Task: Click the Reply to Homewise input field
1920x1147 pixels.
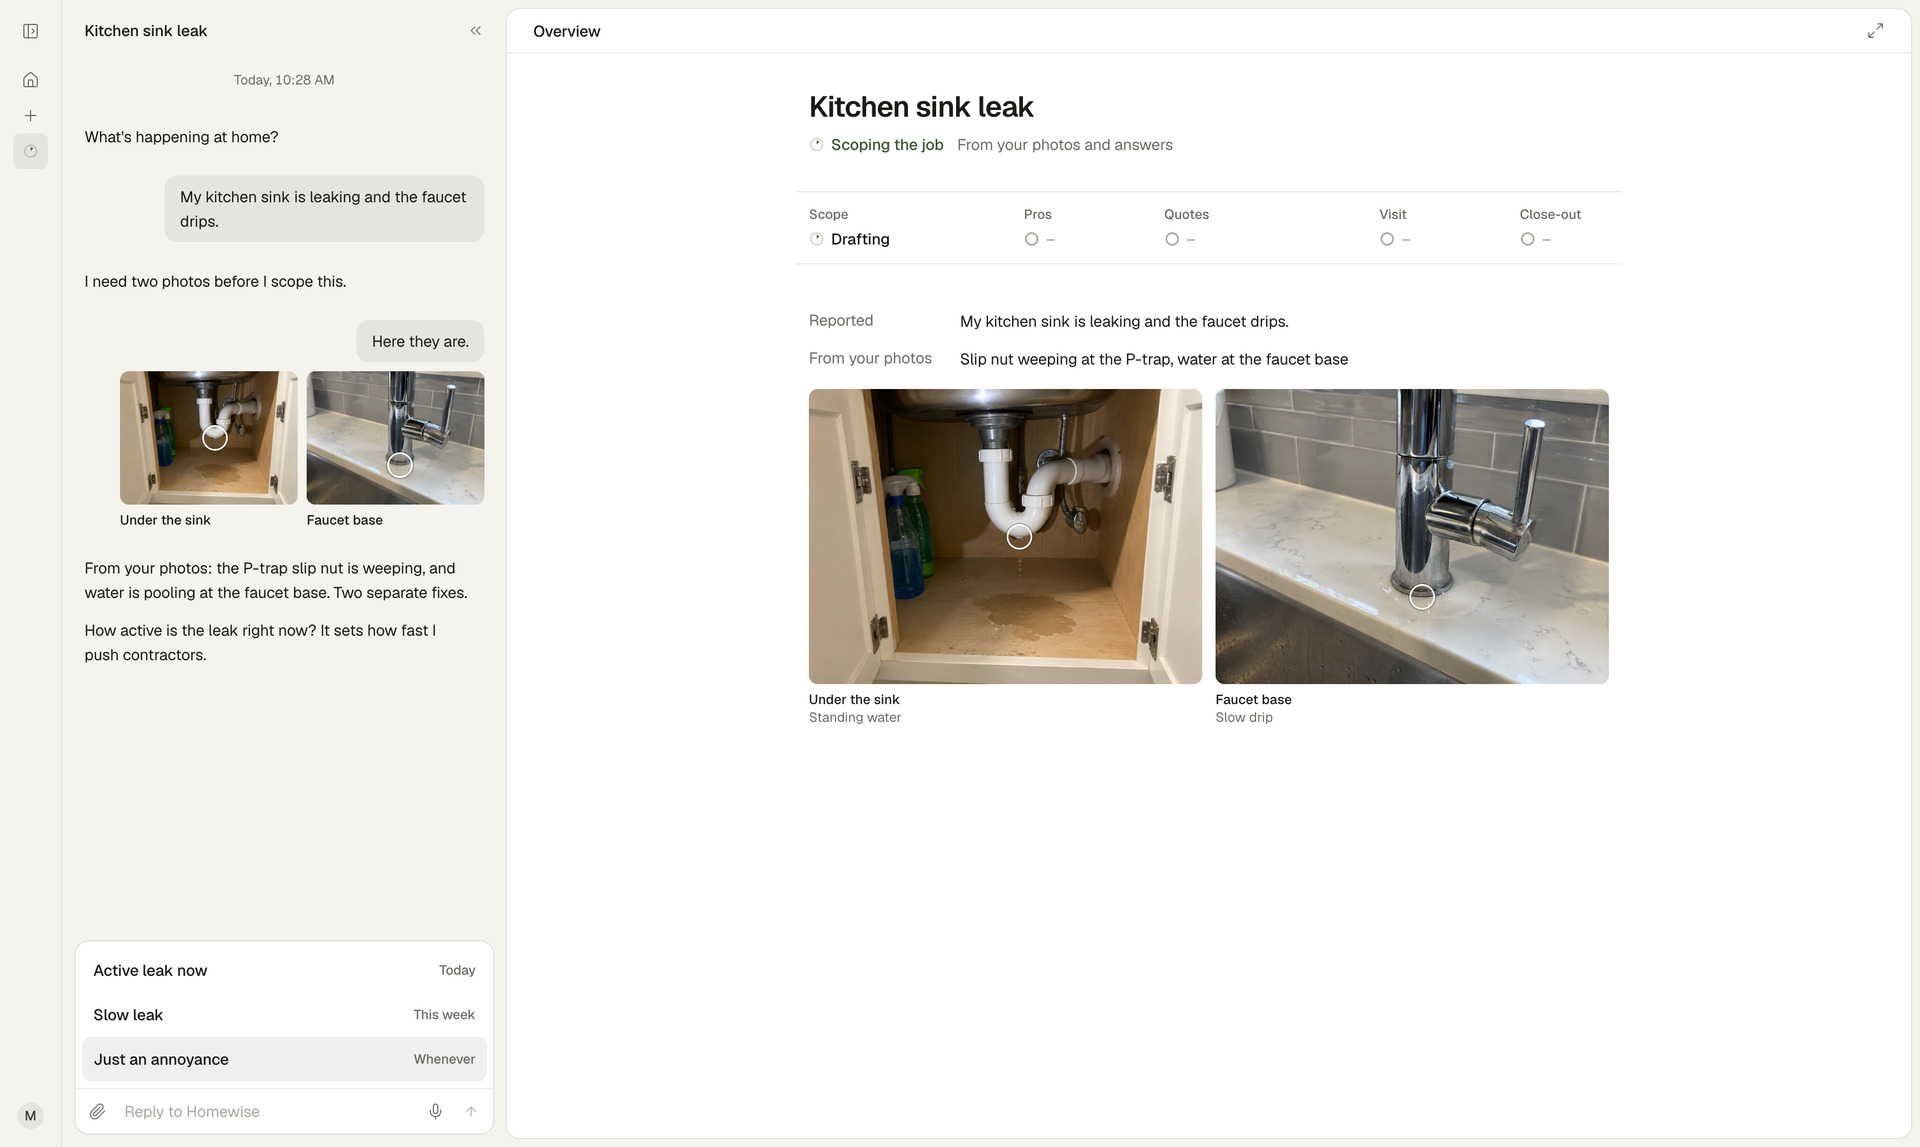Action: 266,1111
